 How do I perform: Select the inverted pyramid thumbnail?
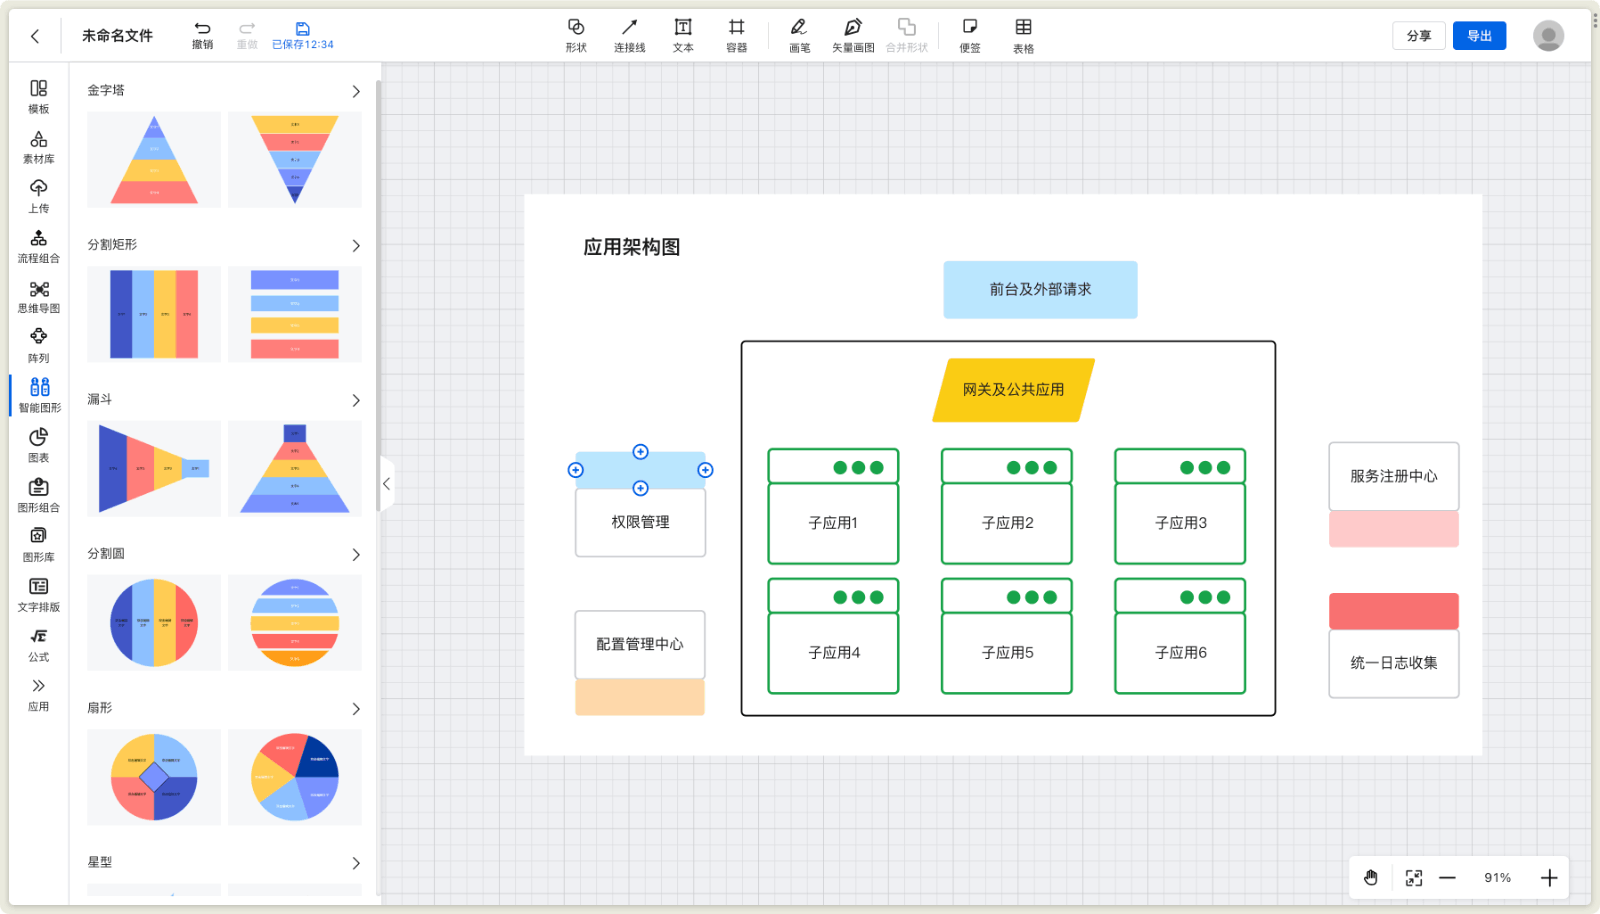(295, 159)
